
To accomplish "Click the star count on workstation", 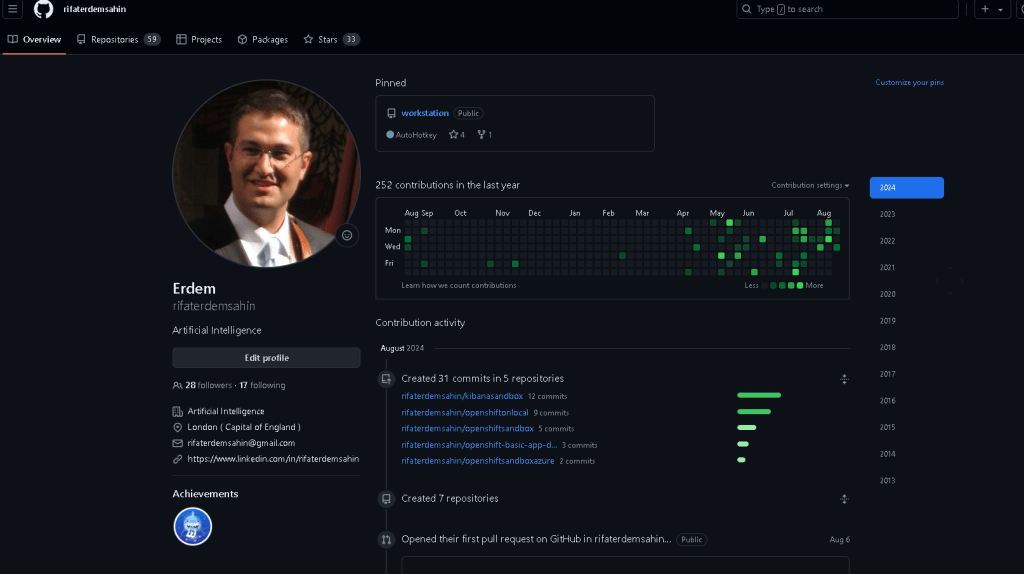I will 457,135.
